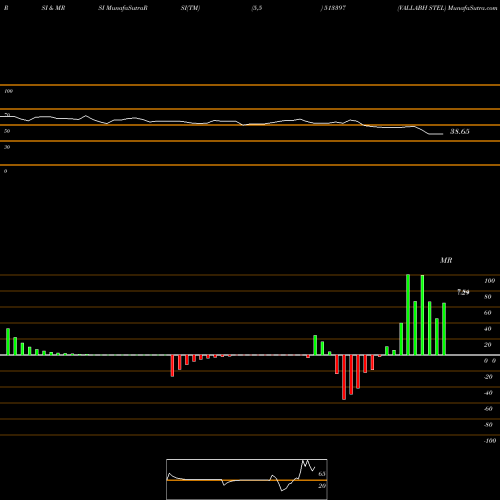Click the lower 20 label inside mini chart

coord(322,486)
